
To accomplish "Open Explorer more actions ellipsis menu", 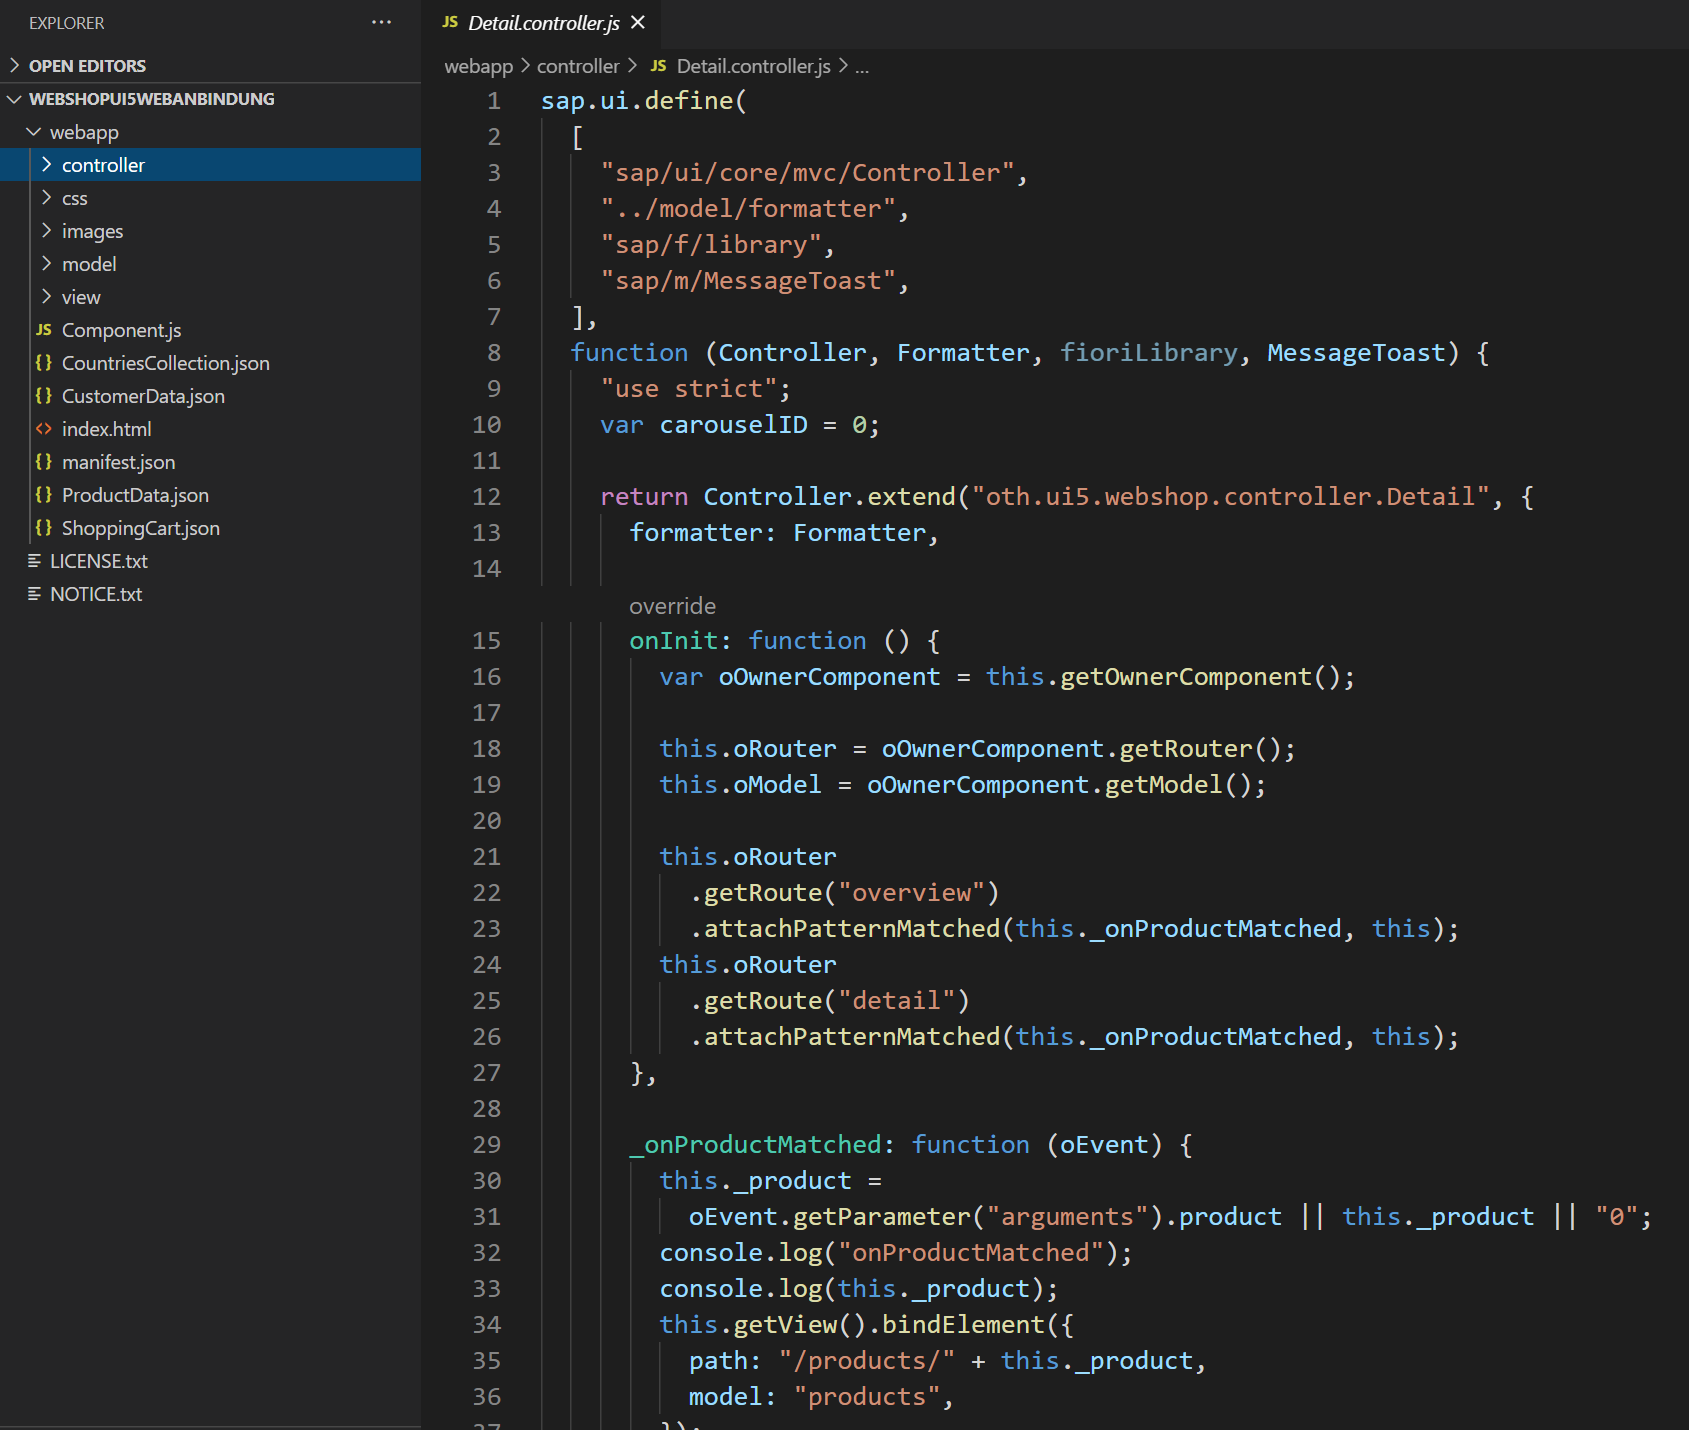I will [x=381, y=22].
